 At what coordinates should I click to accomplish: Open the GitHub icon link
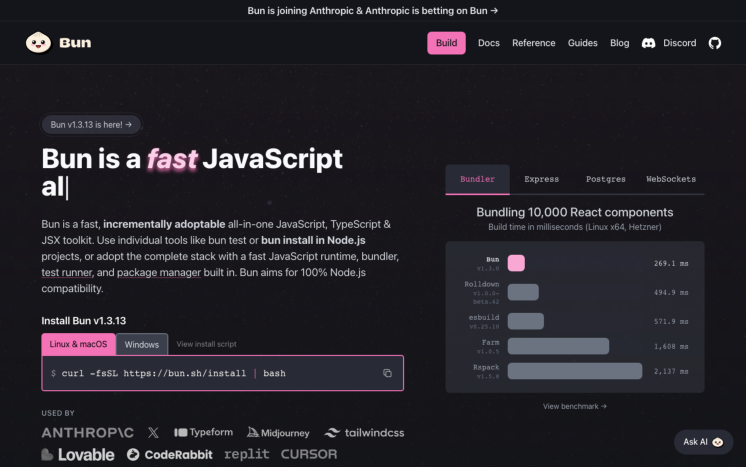coord(715,43)
